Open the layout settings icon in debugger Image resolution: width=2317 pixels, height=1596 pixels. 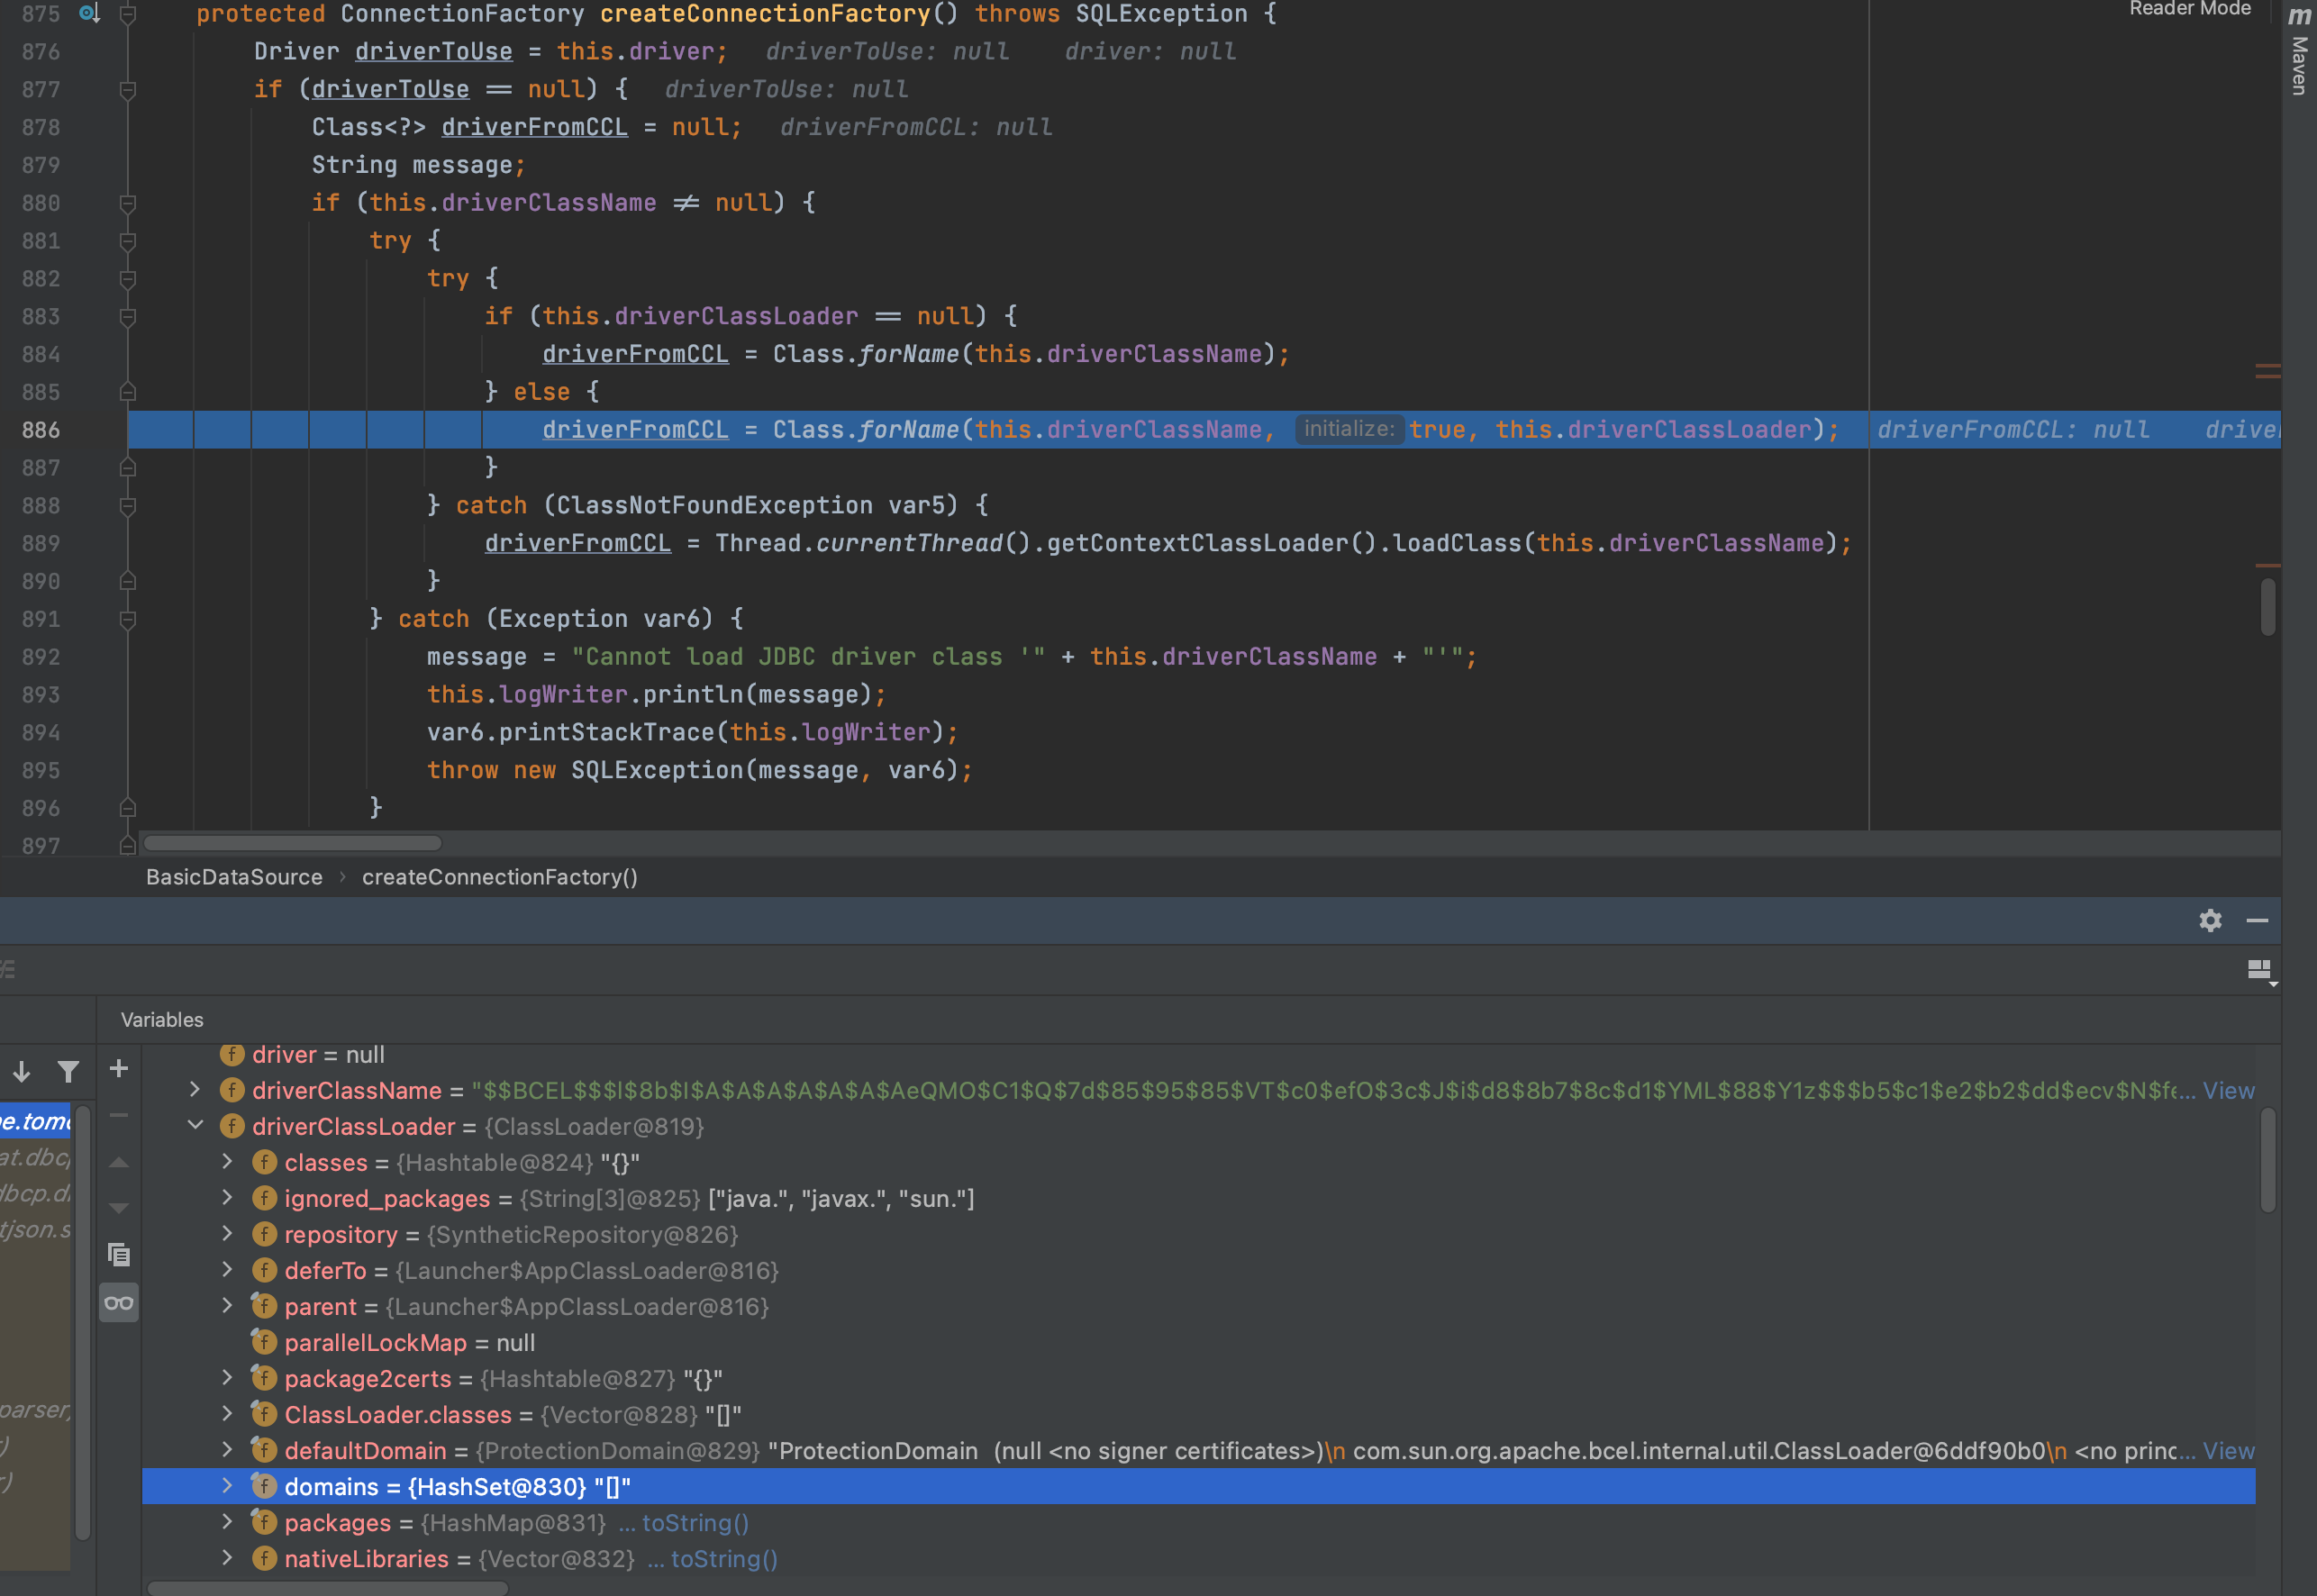pos(2260,970)
